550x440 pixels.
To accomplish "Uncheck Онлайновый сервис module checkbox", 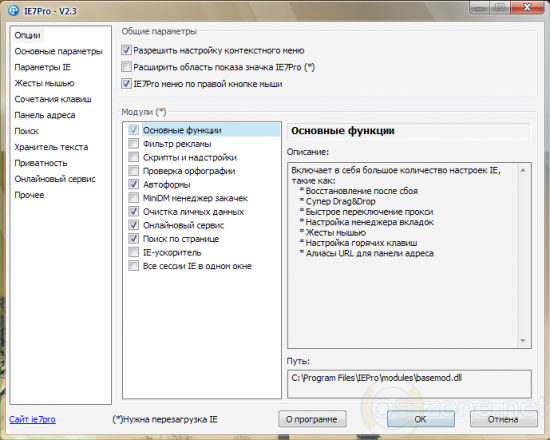I will click(133, 225).
